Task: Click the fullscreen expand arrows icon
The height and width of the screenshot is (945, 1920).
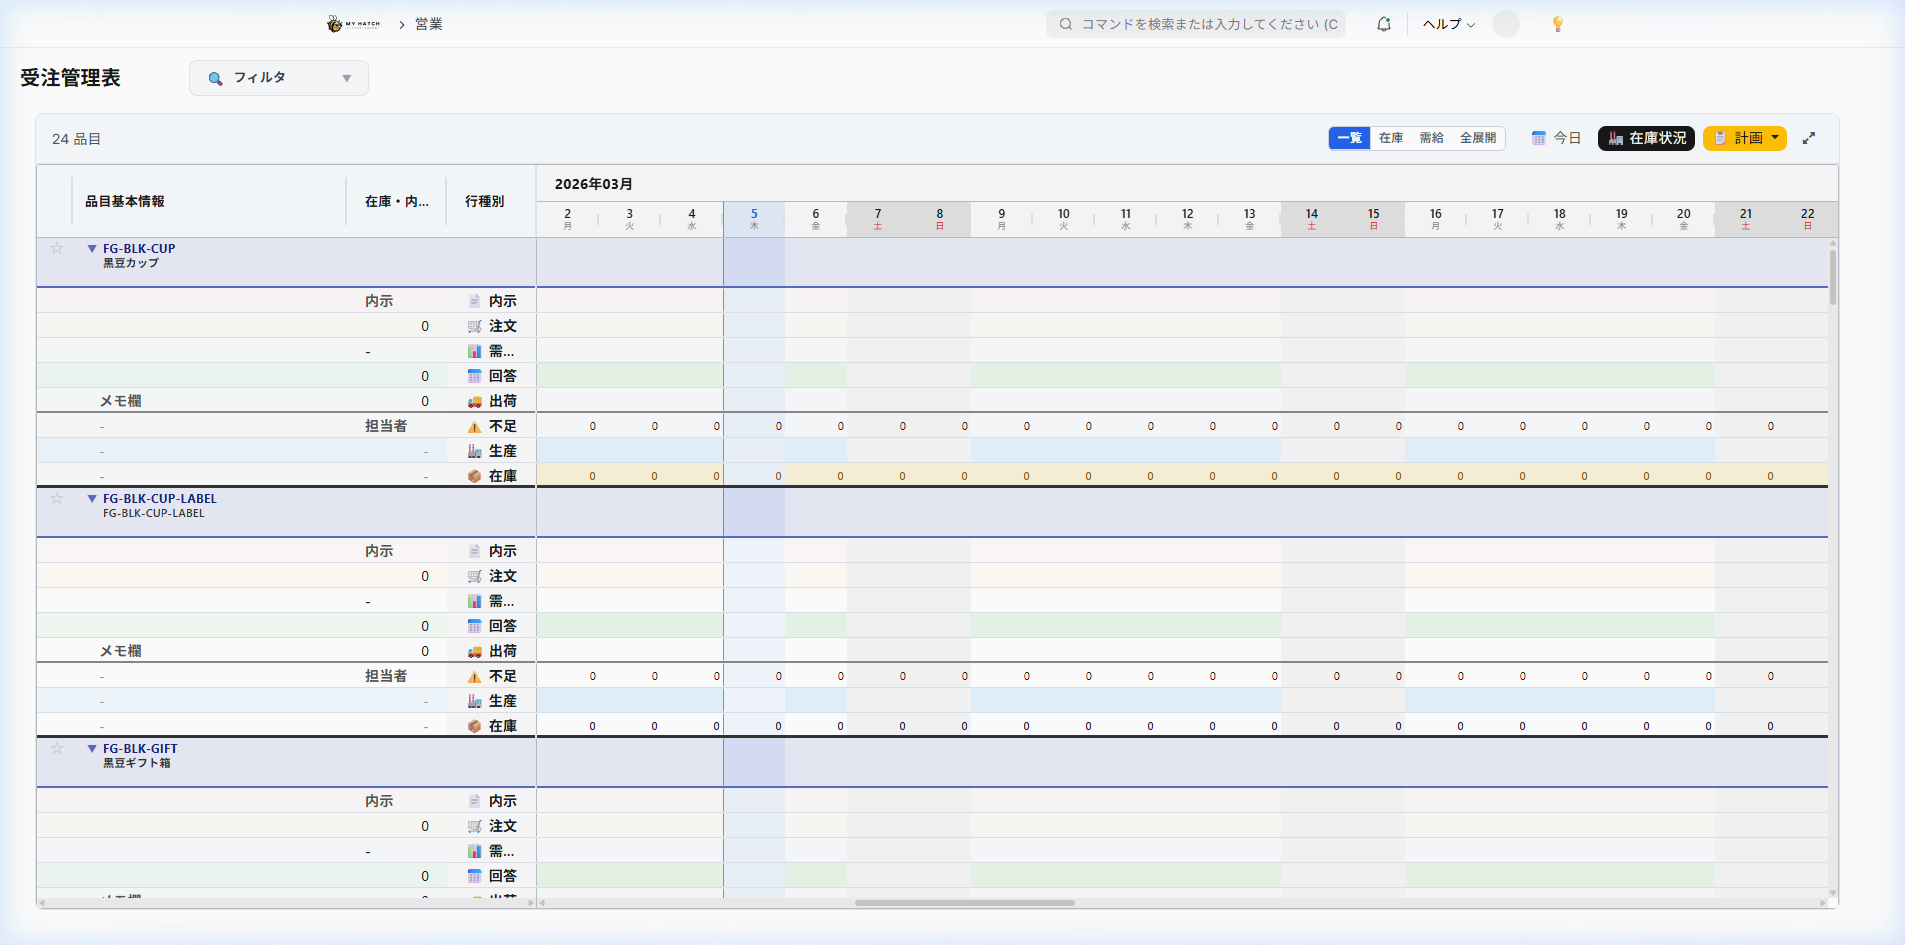Action: [1808, 138]
